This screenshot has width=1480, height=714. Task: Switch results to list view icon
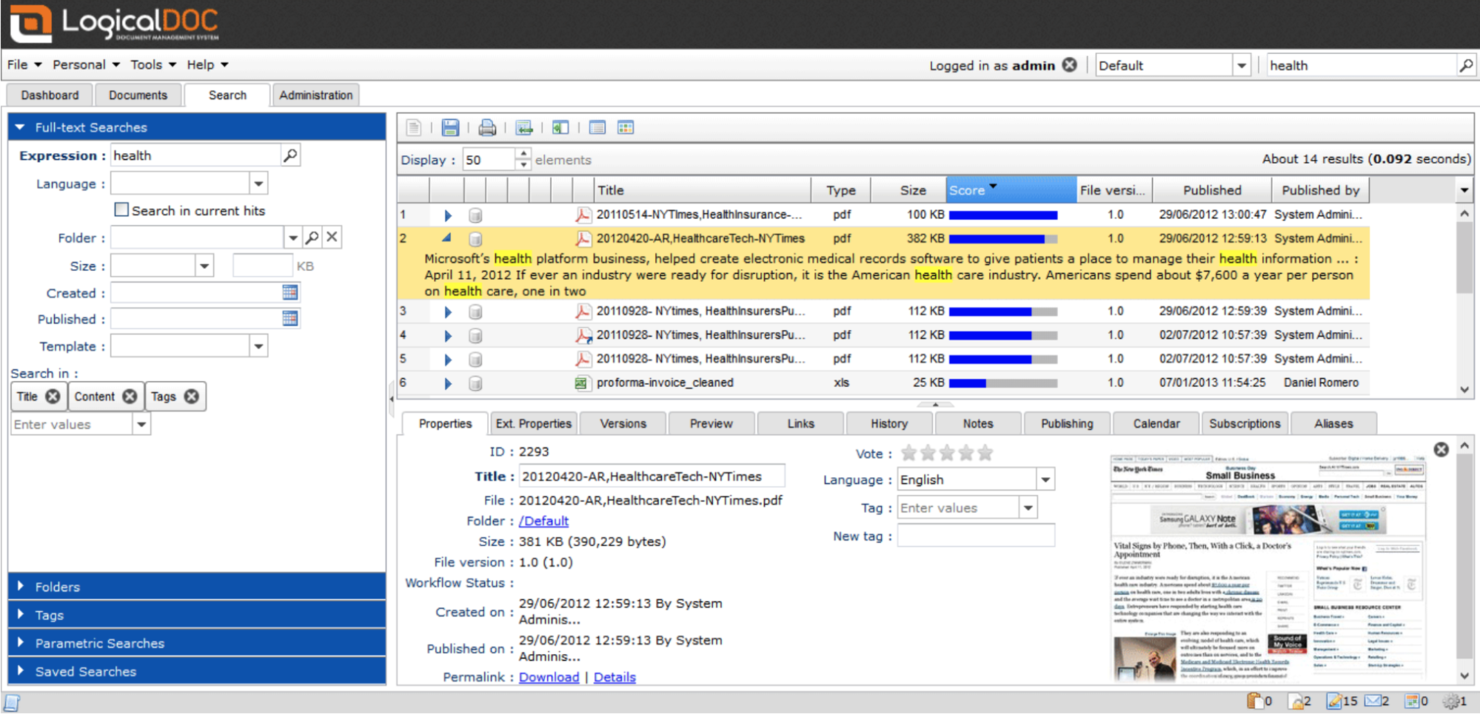pos(597,128)
